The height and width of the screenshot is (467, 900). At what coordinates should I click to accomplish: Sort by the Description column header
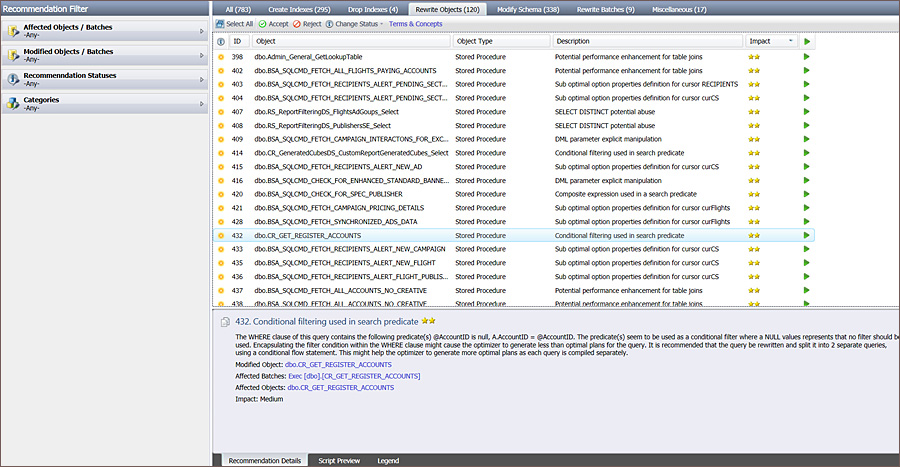[x=647, y=41]
